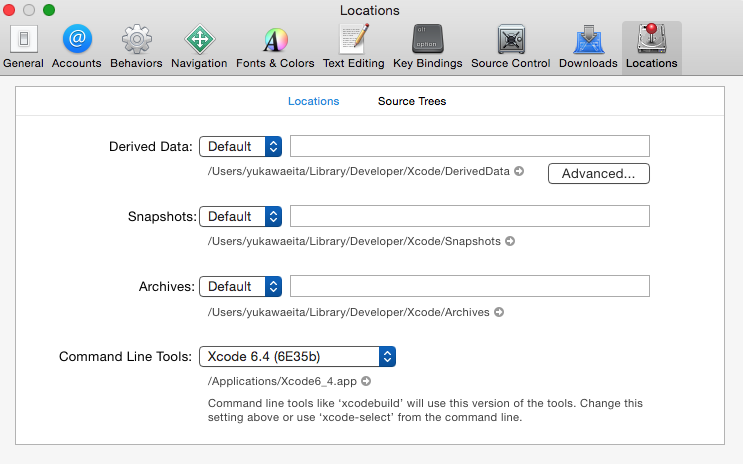
Task: Reveal DerivedData folder via arrow icon
Action: click(x=519, y=171)
